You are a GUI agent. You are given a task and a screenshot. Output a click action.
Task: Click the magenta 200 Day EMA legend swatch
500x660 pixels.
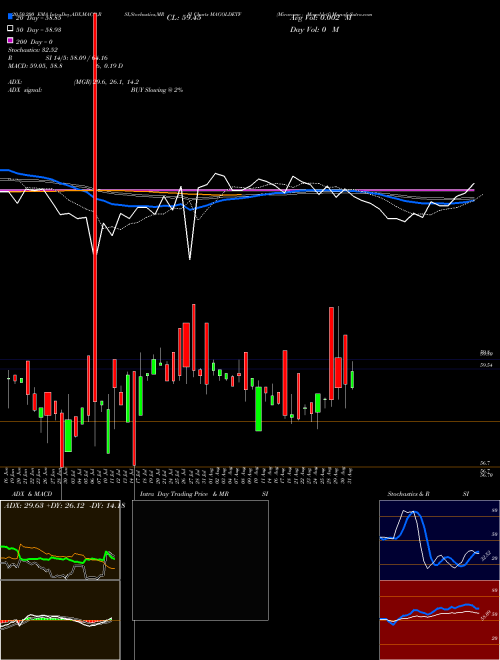(10, 41)
